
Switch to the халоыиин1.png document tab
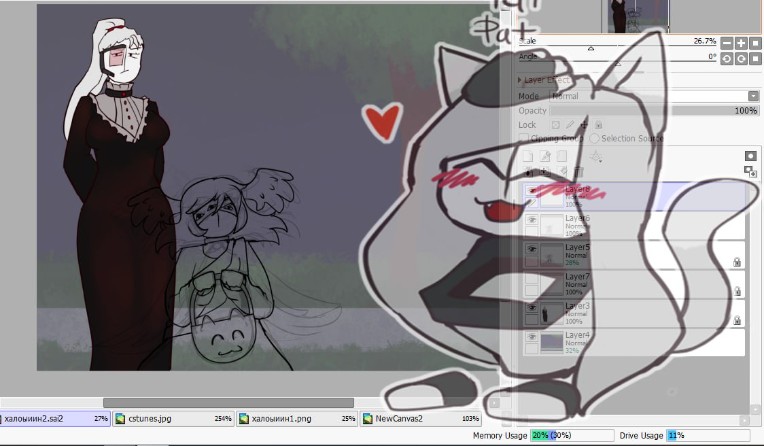[297, 419]
